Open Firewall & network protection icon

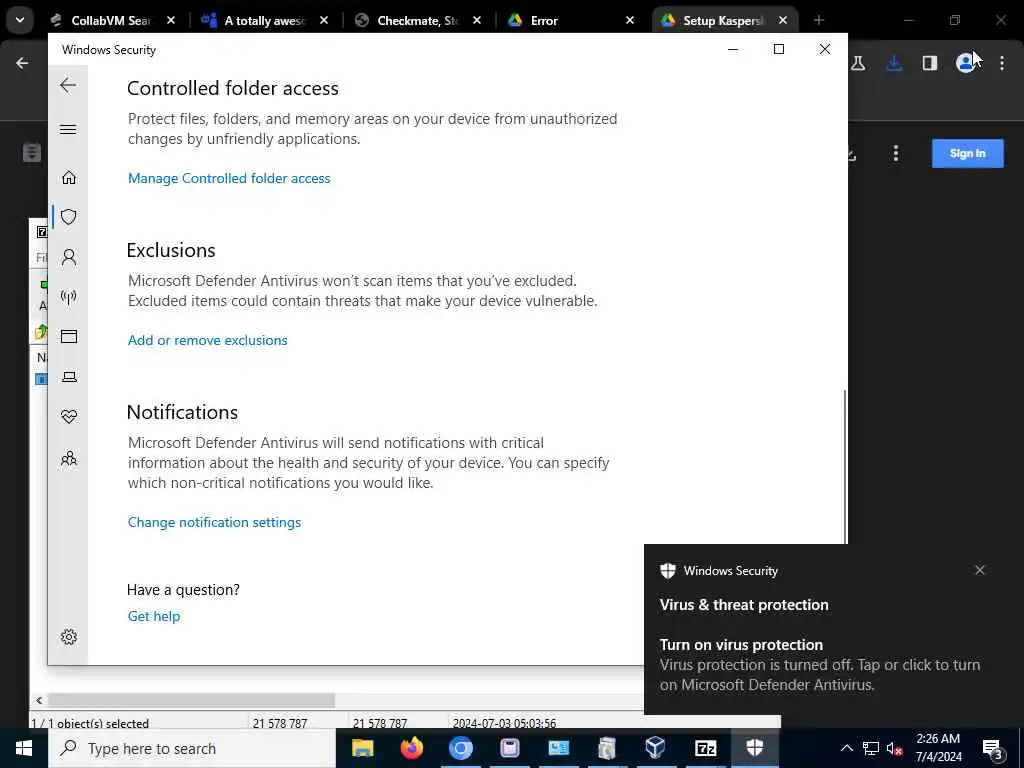69,297
